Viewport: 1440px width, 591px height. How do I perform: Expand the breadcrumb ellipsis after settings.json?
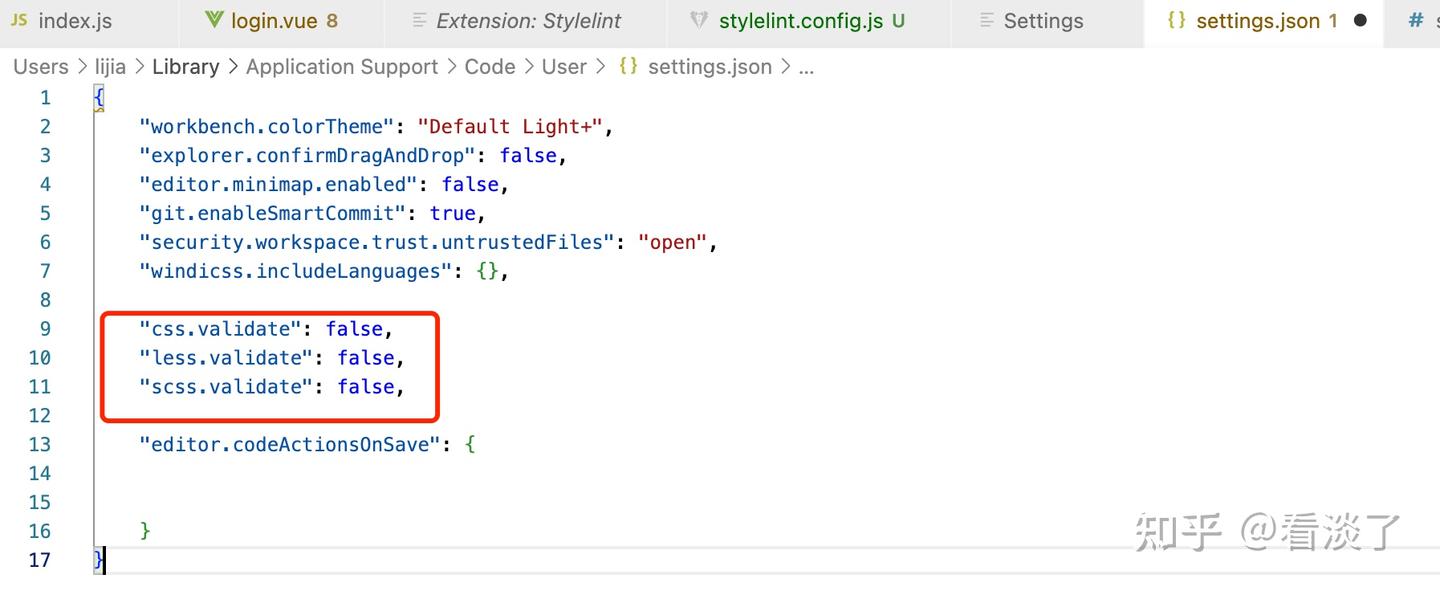(806, 67)
